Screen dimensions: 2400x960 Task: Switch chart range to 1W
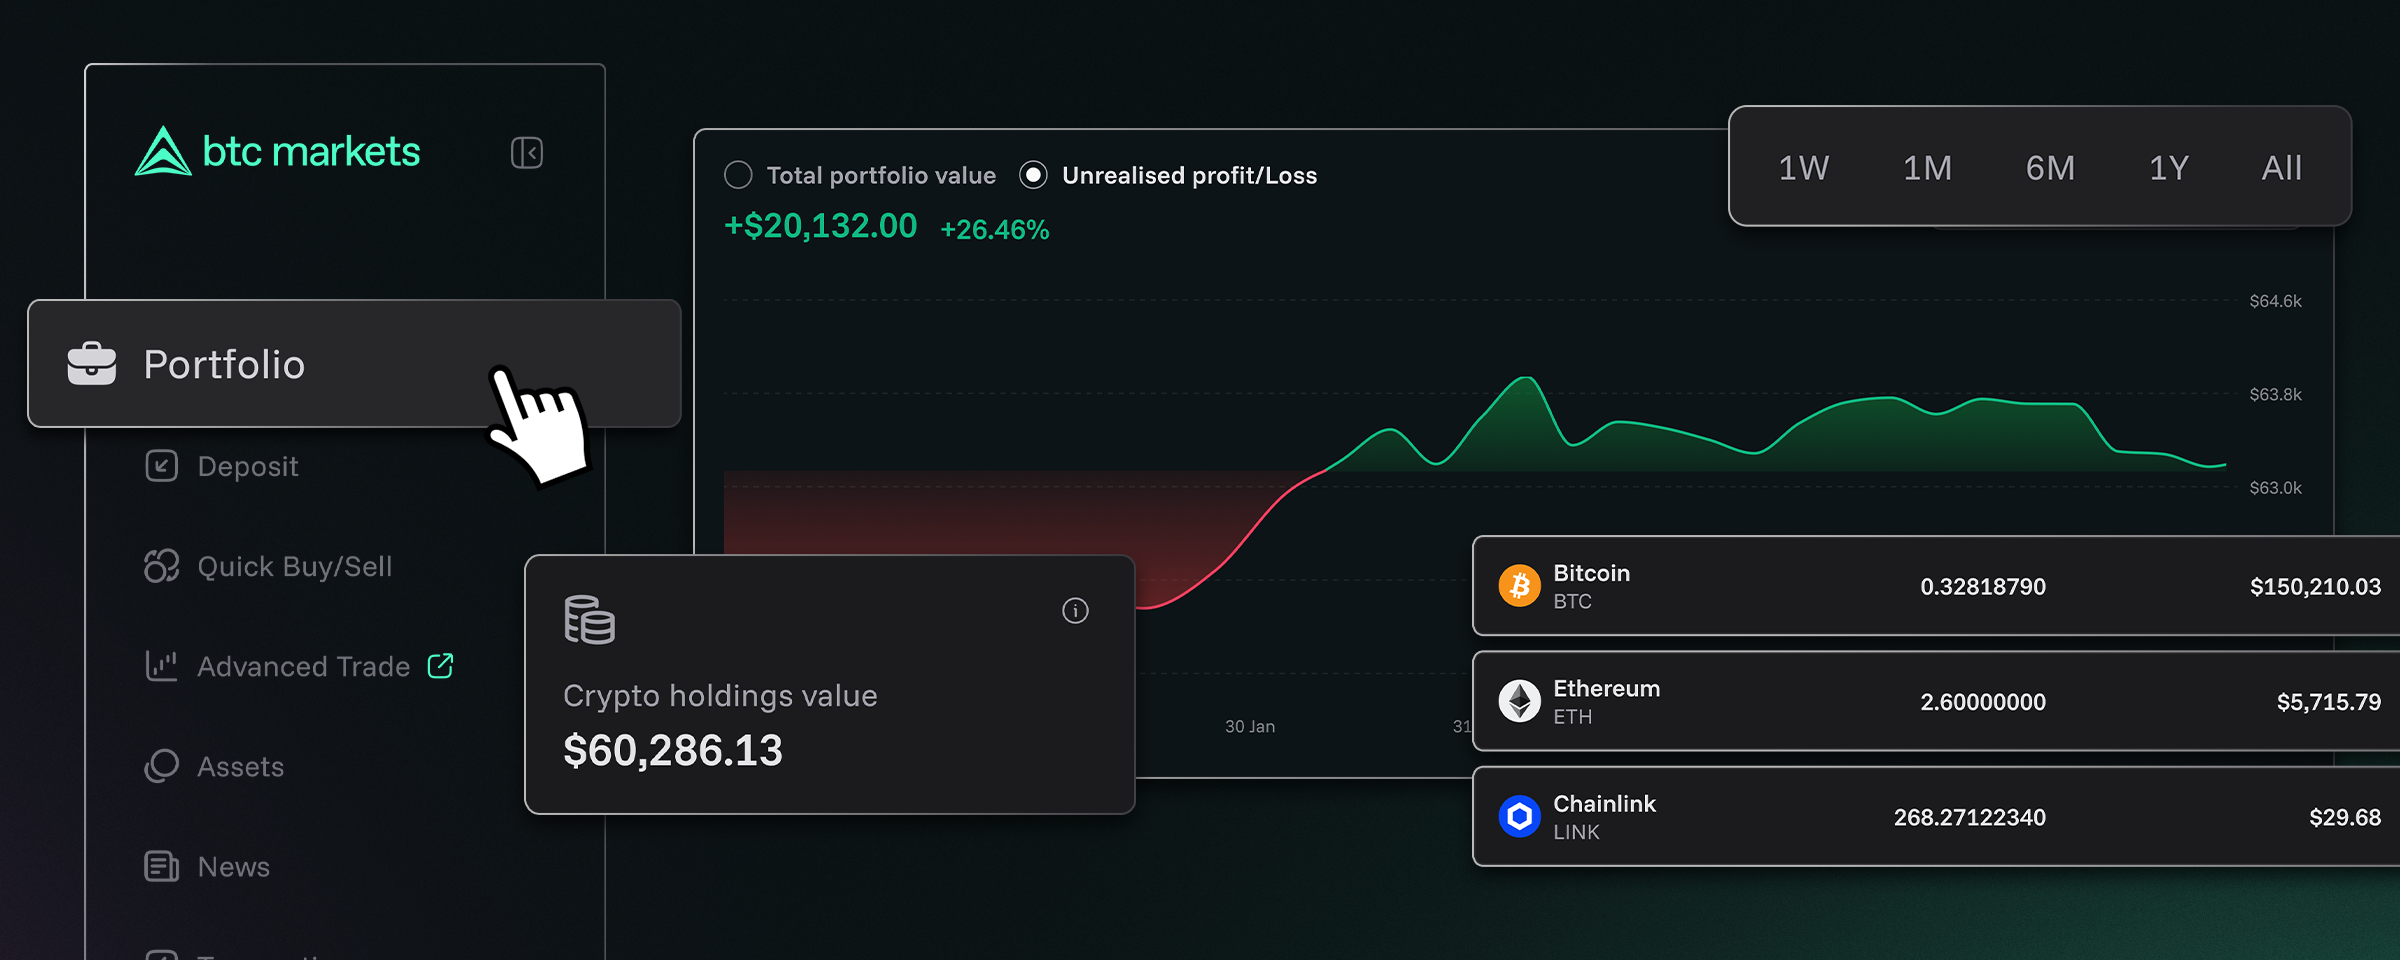[1804, 168]
